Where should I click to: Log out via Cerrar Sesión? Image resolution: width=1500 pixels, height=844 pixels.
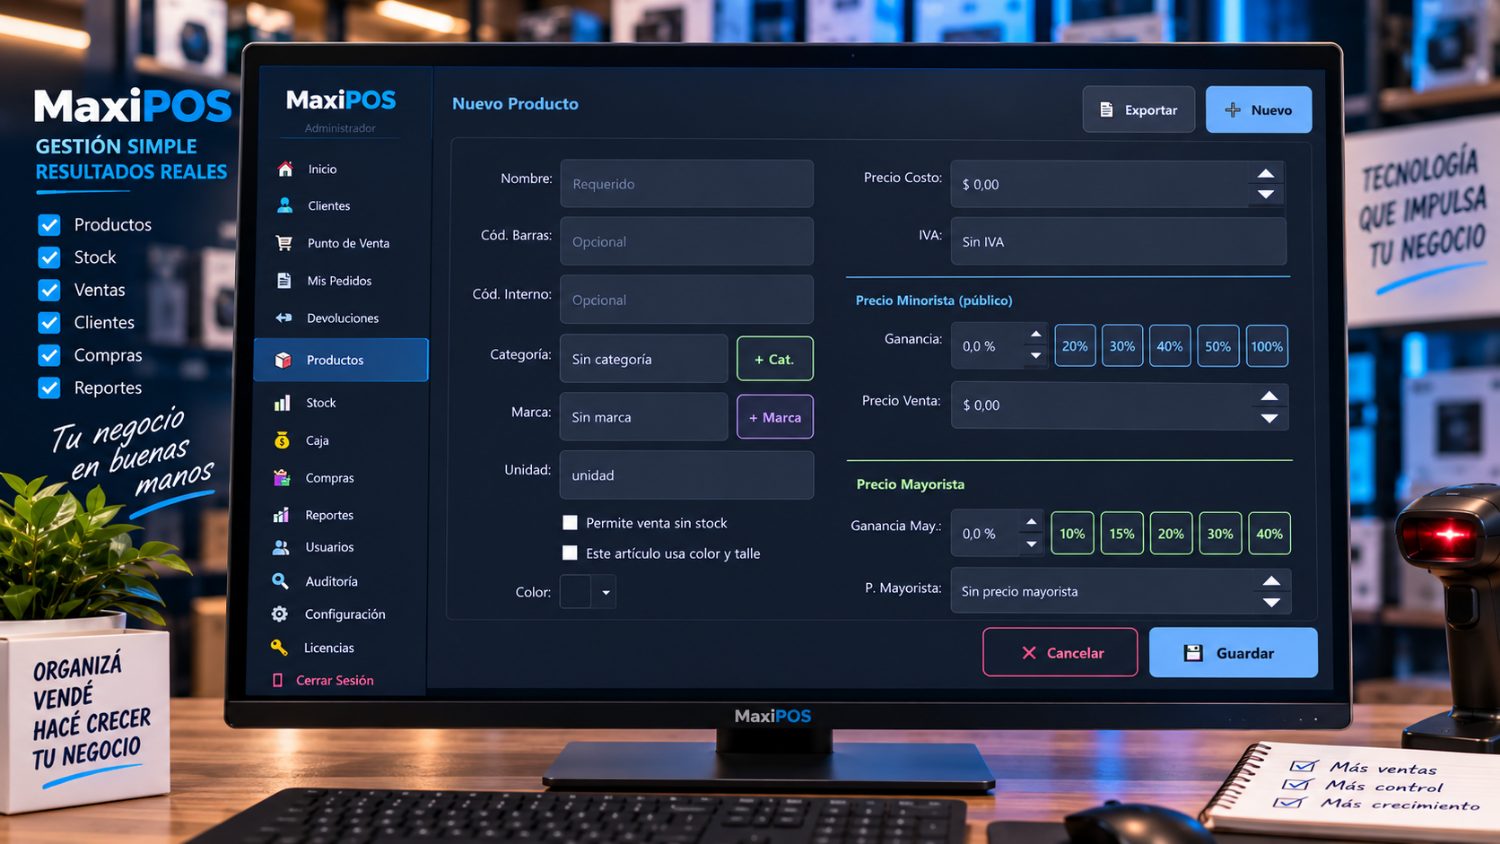pos(335,680)
